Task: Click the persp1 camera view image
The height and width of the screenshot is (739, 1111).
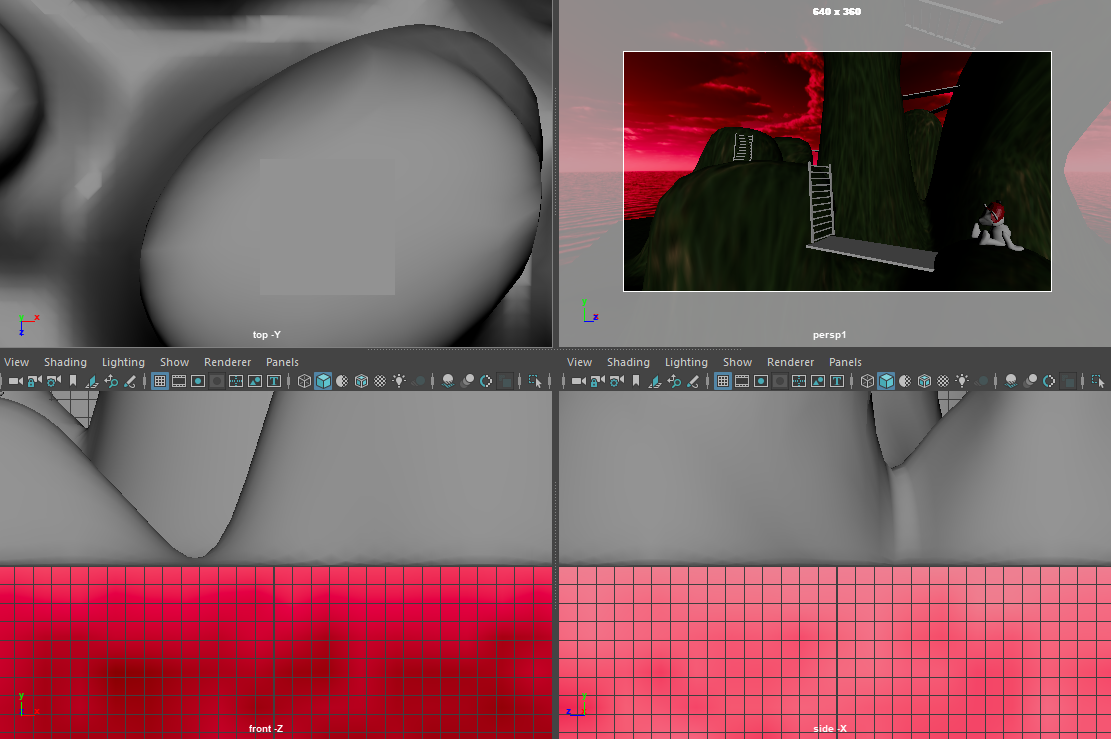Action: click(837, 171)
